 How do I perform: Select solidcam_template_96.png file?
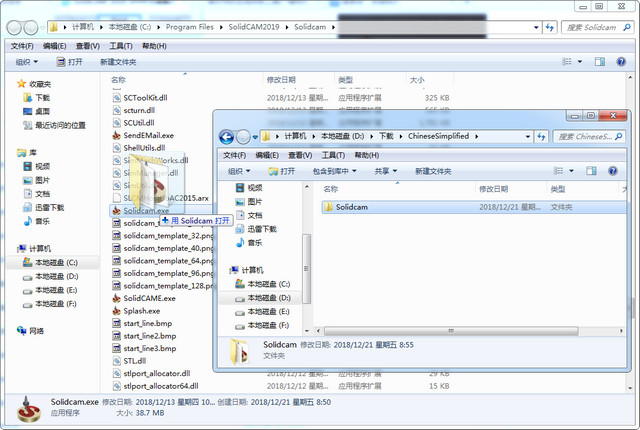pos(162,273)
